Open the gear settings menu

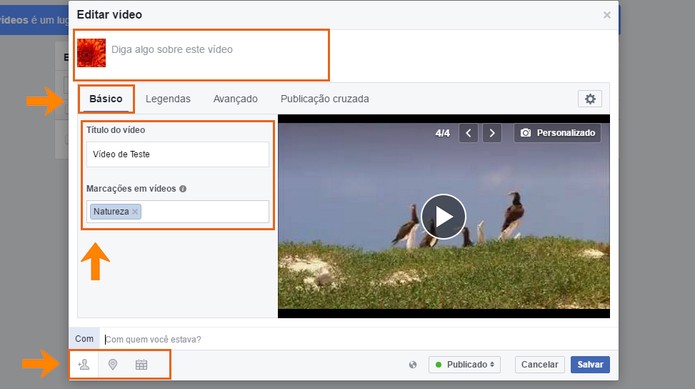tap(590, 99)
